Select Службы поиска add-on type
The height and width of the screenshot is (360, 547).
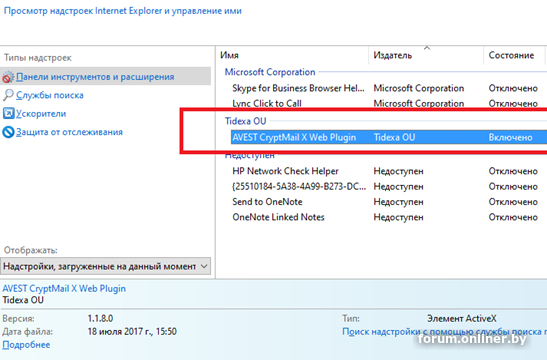[50, 95]
